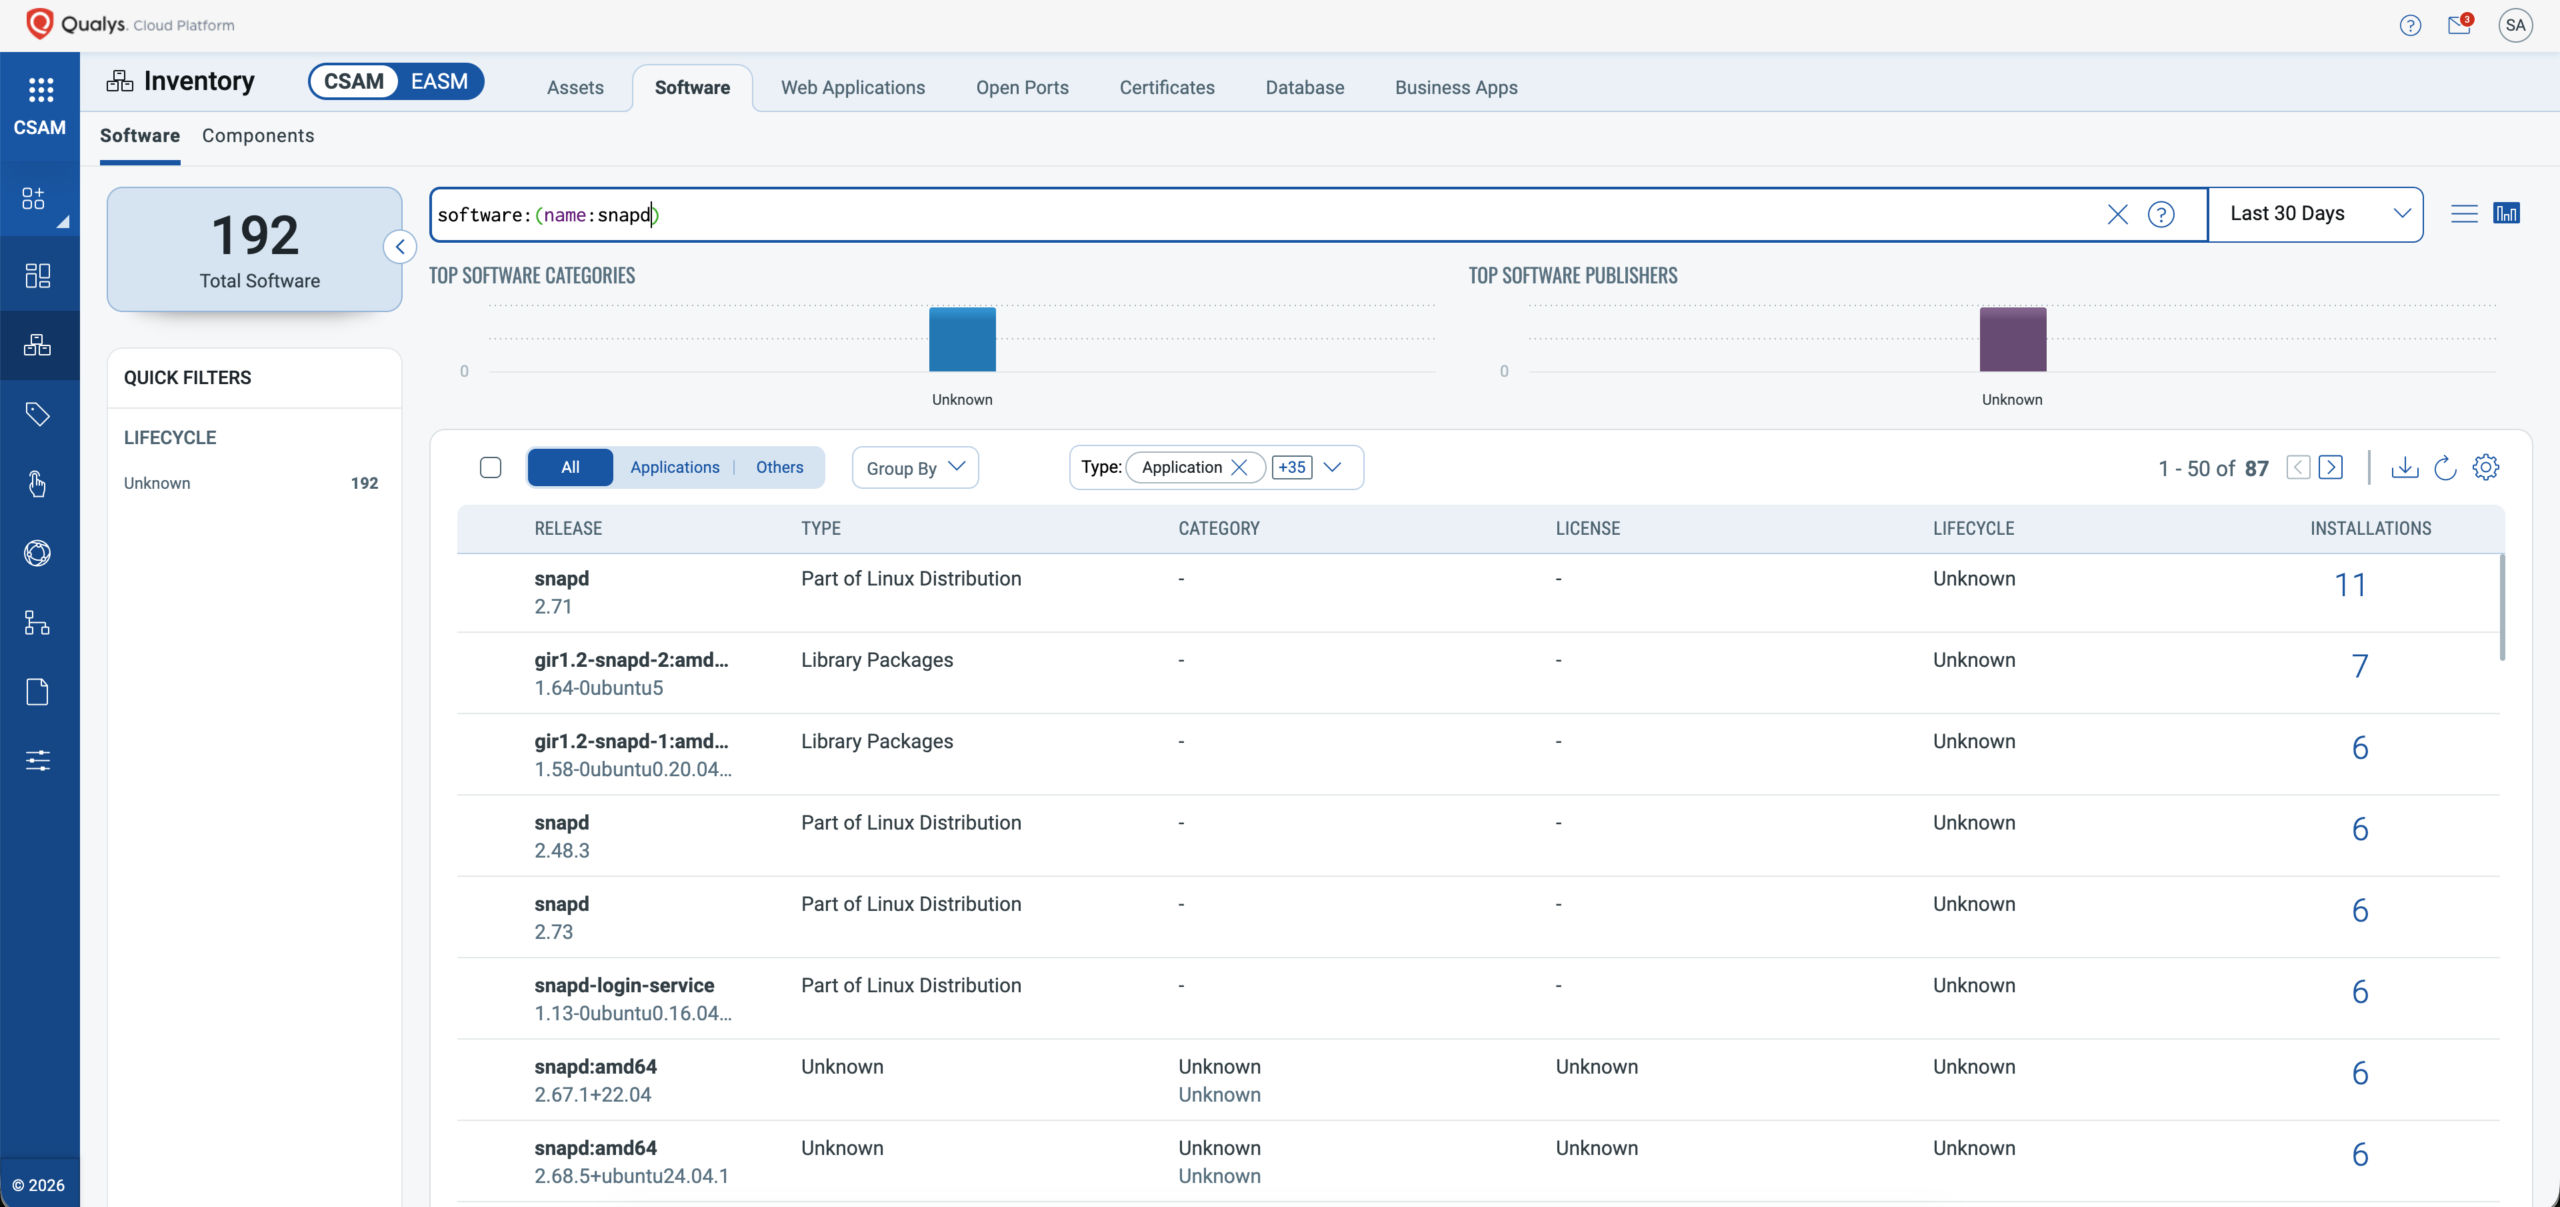The width and height of the screenshot is (2560, 1207).
Task: Go to next page of results
Action: pyautogui.click(x=2331, y=467)
